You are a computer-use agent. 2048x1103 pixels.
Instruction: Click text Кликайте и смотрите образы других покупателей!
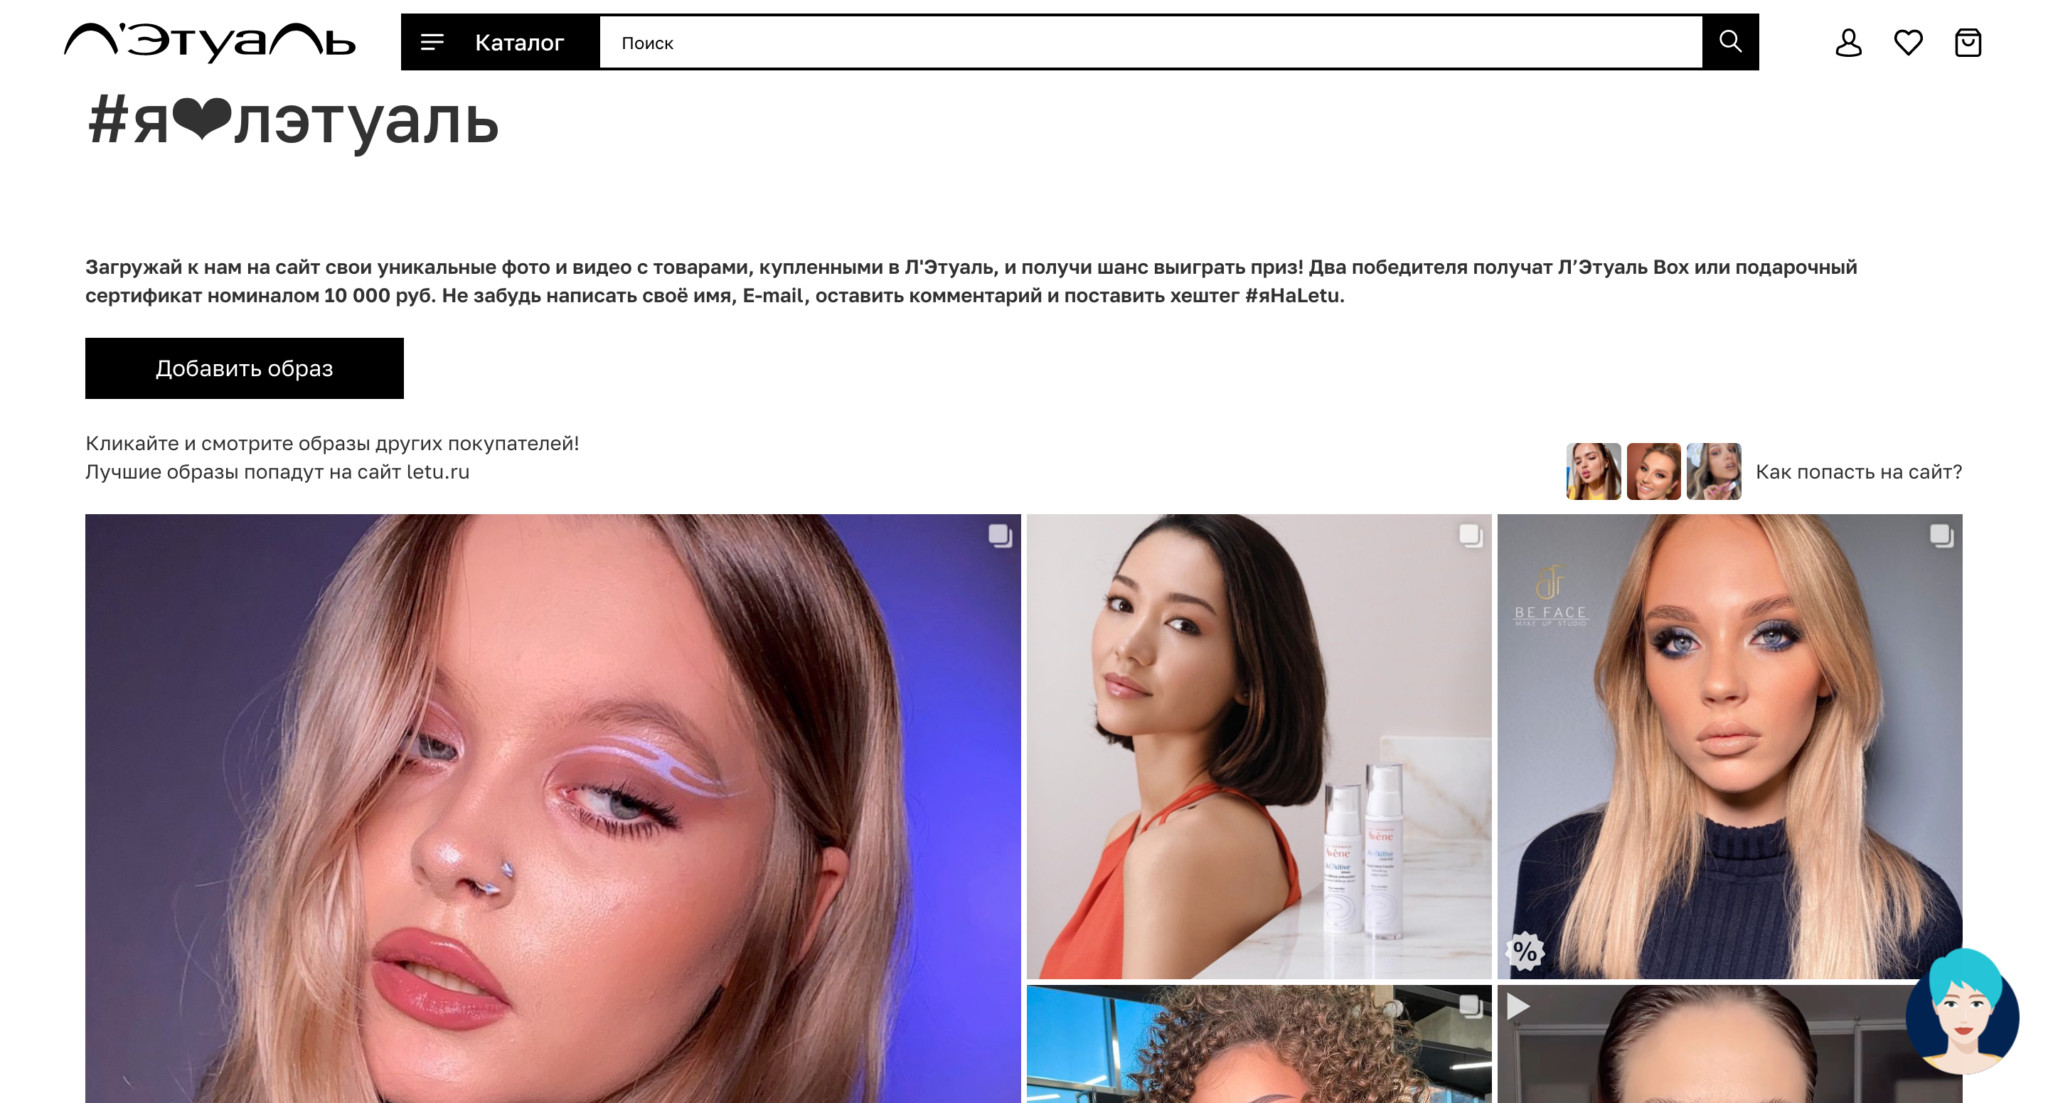[x=332, y=443]
